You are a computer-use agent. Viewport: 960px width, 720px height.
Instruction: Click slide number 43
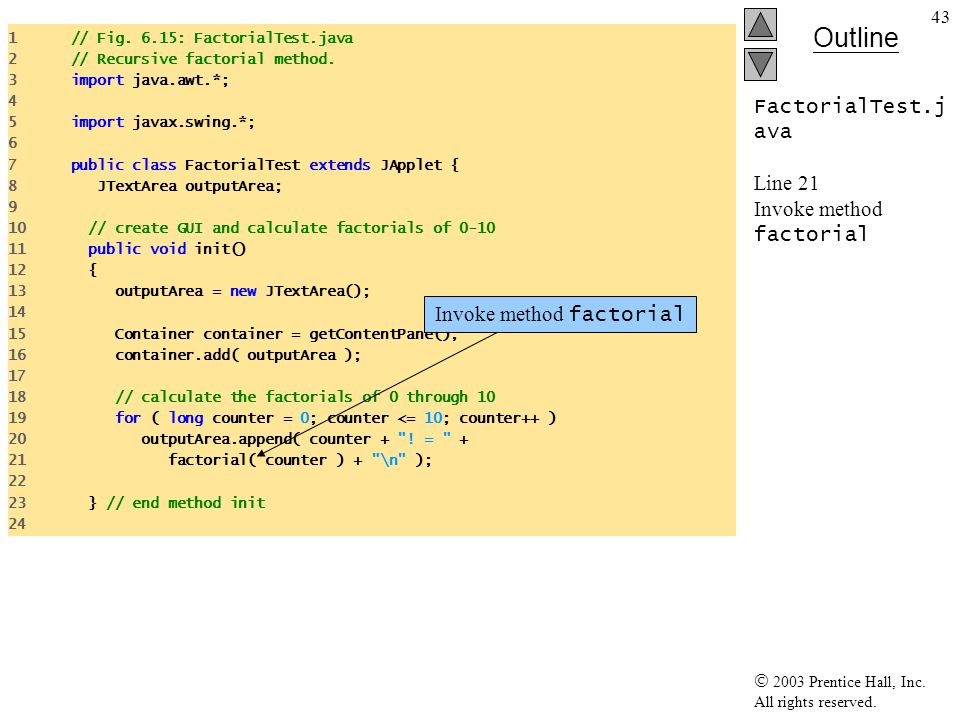(x=940, y=17)
